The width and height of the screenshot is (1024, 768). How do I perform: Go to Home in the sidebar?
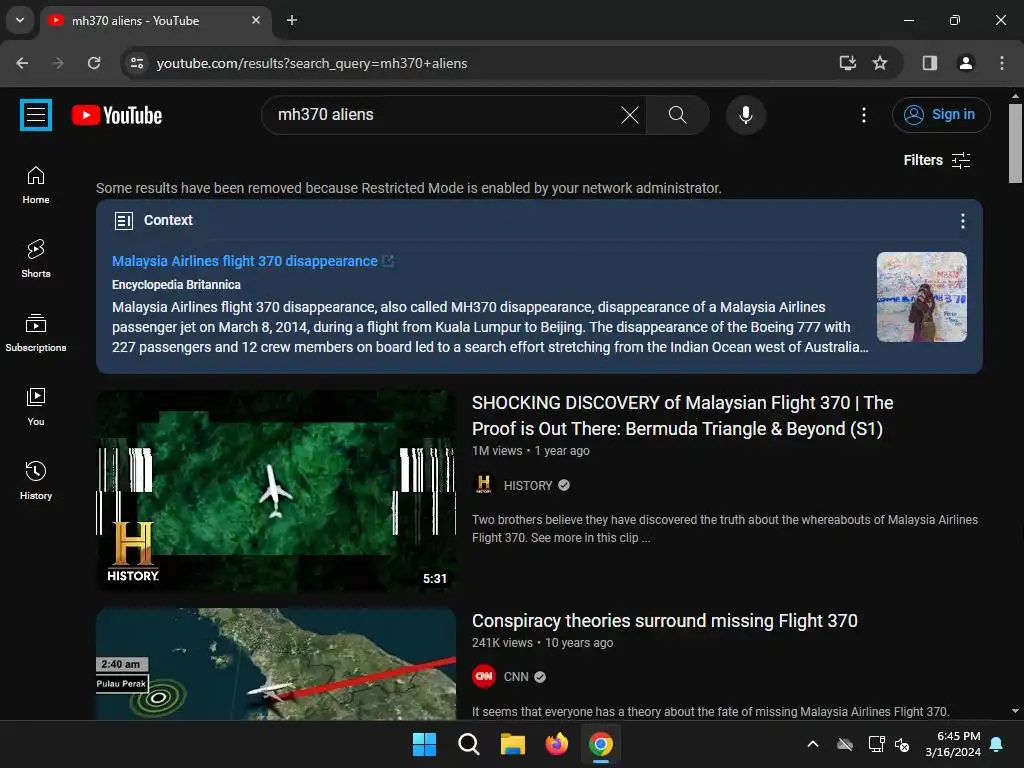pyautogui.click(x=36, y=185)
